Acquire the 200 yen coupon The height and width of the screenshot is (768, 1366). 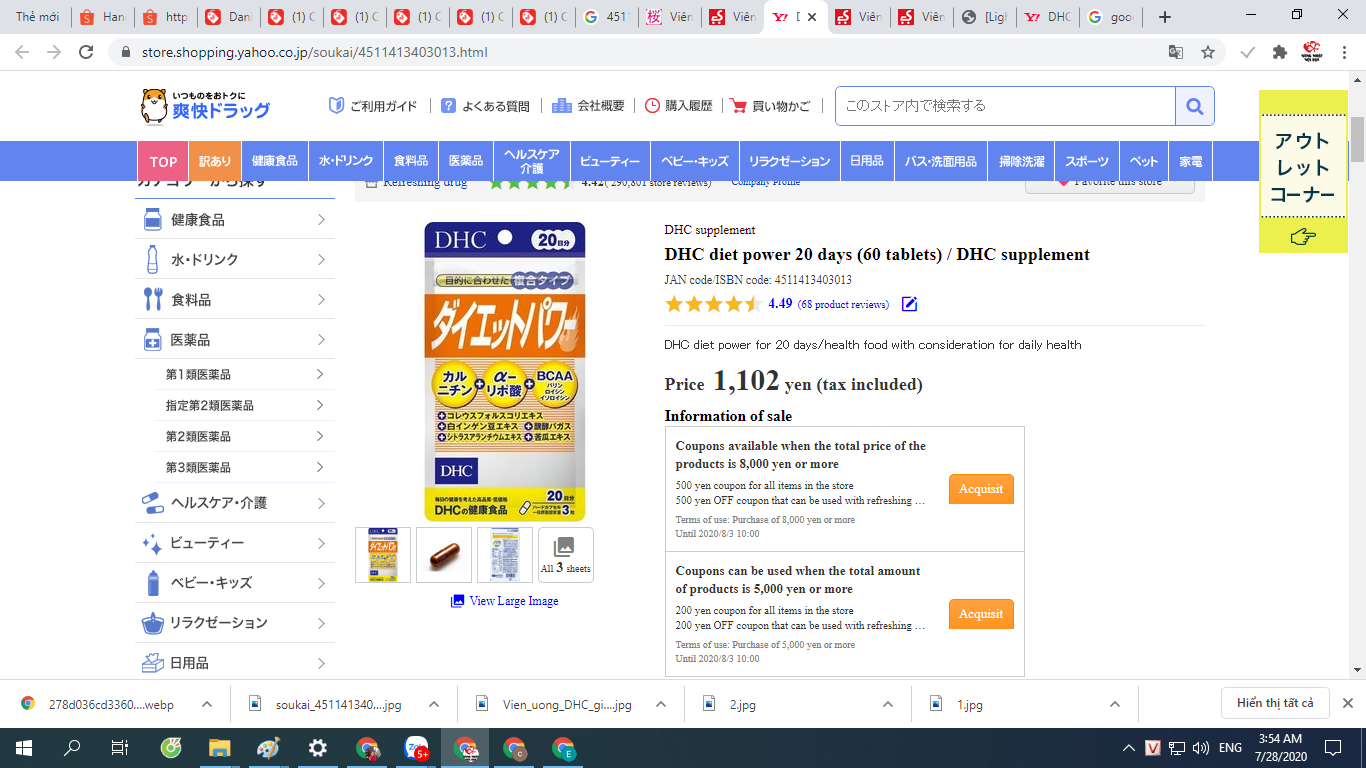click(x=981, y=614)
